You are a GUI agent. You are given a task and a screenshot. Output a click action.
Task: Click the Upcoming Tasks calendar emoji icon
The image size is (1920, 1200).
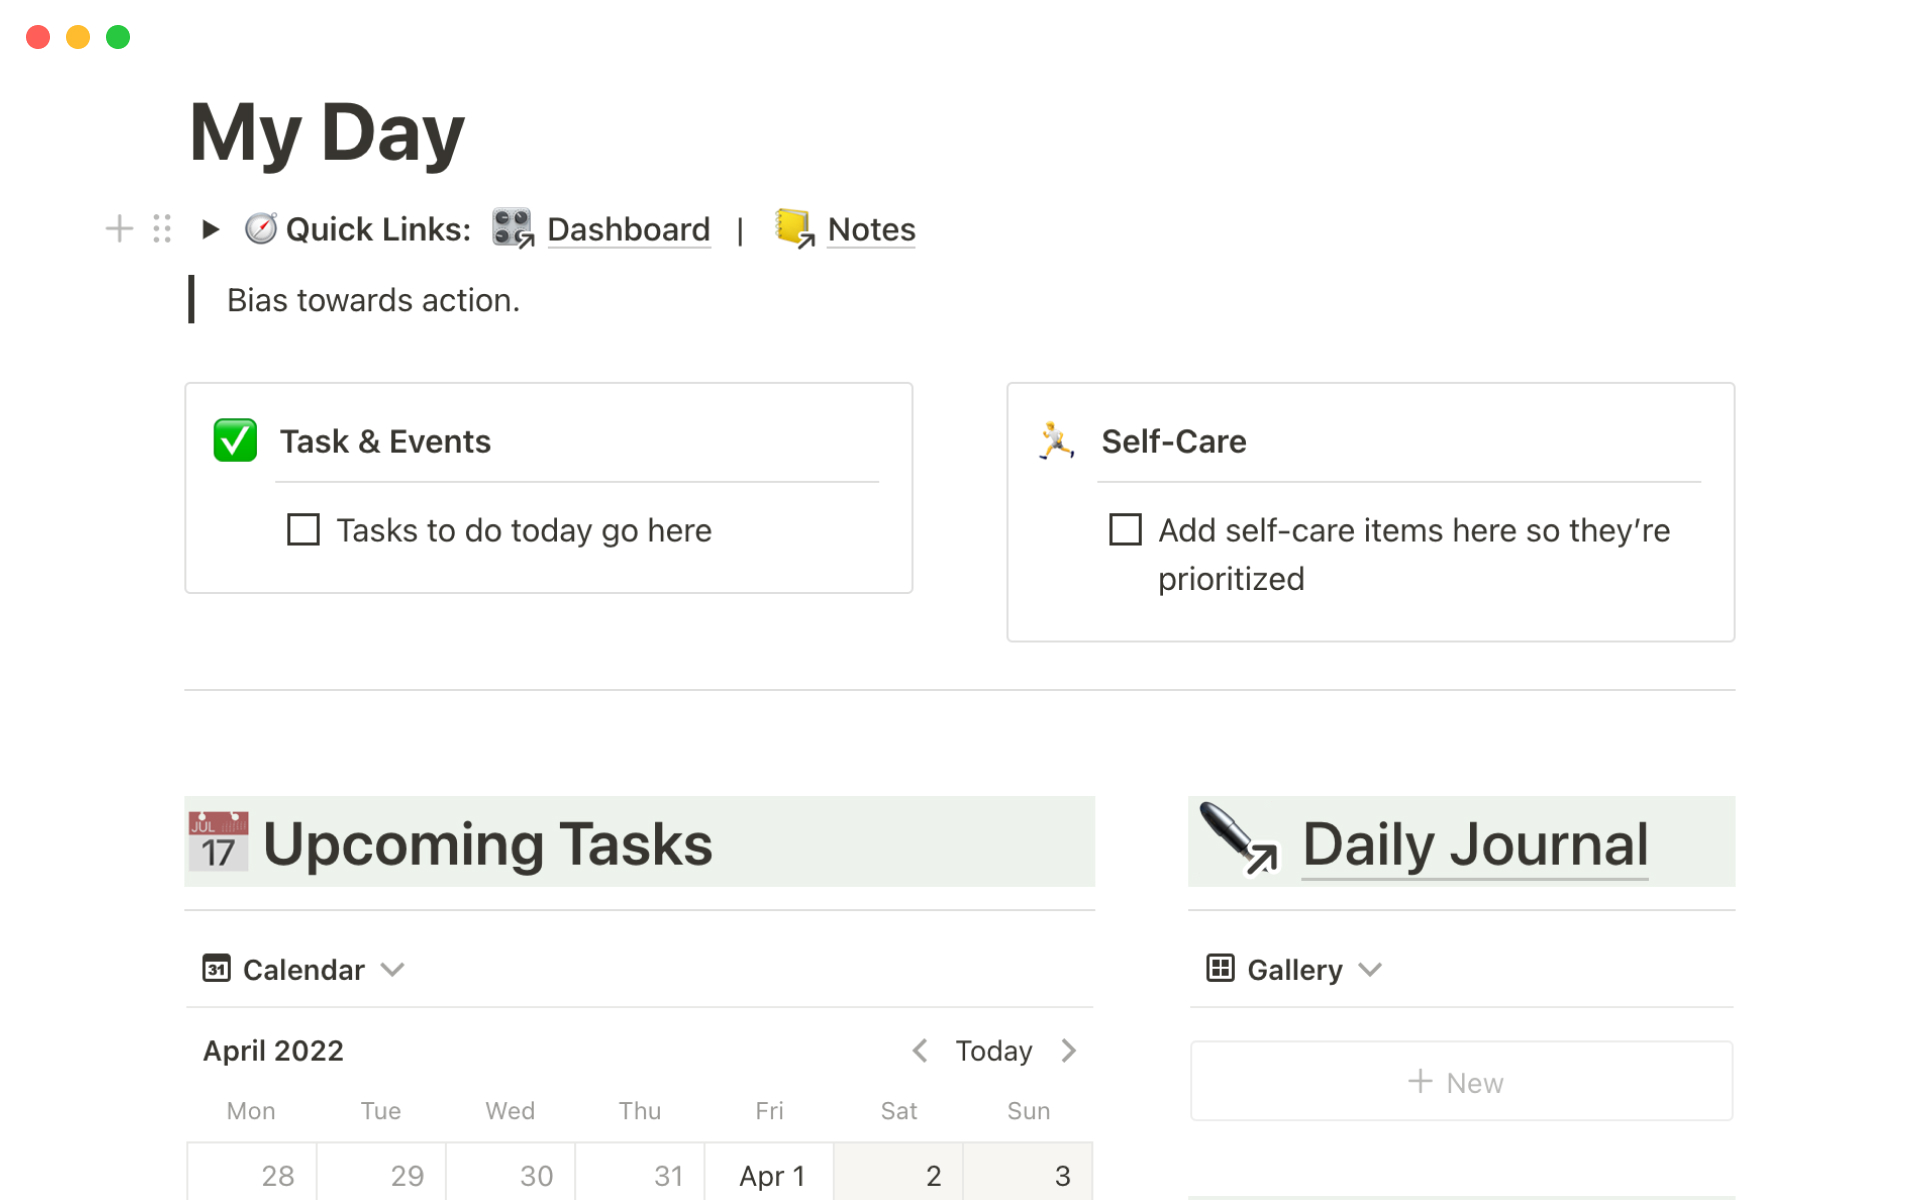click(218, 842)
